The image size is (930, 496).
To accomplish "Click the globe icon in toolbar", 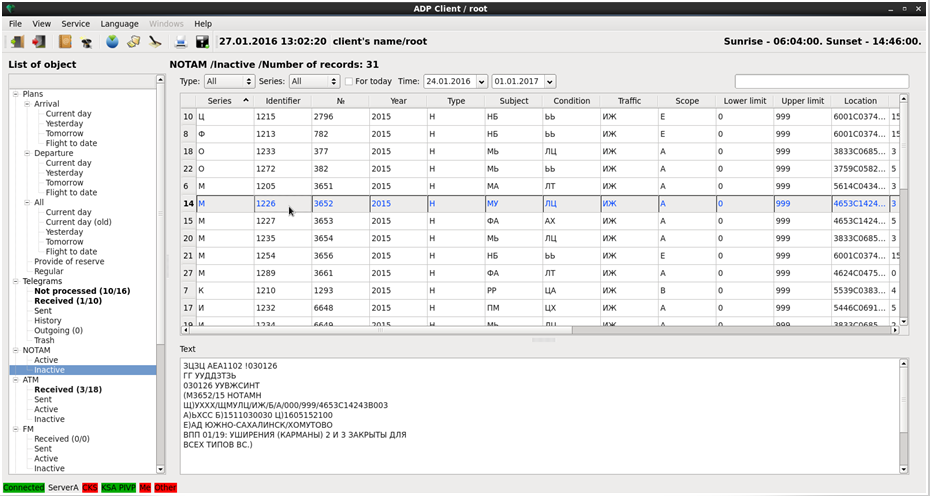I will 112,42.
